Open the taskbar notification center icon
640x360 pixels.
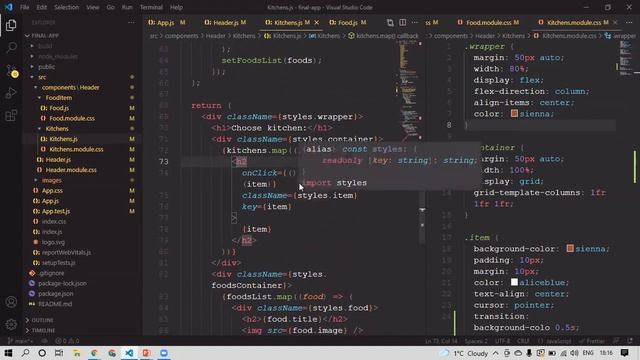point(624,353)
